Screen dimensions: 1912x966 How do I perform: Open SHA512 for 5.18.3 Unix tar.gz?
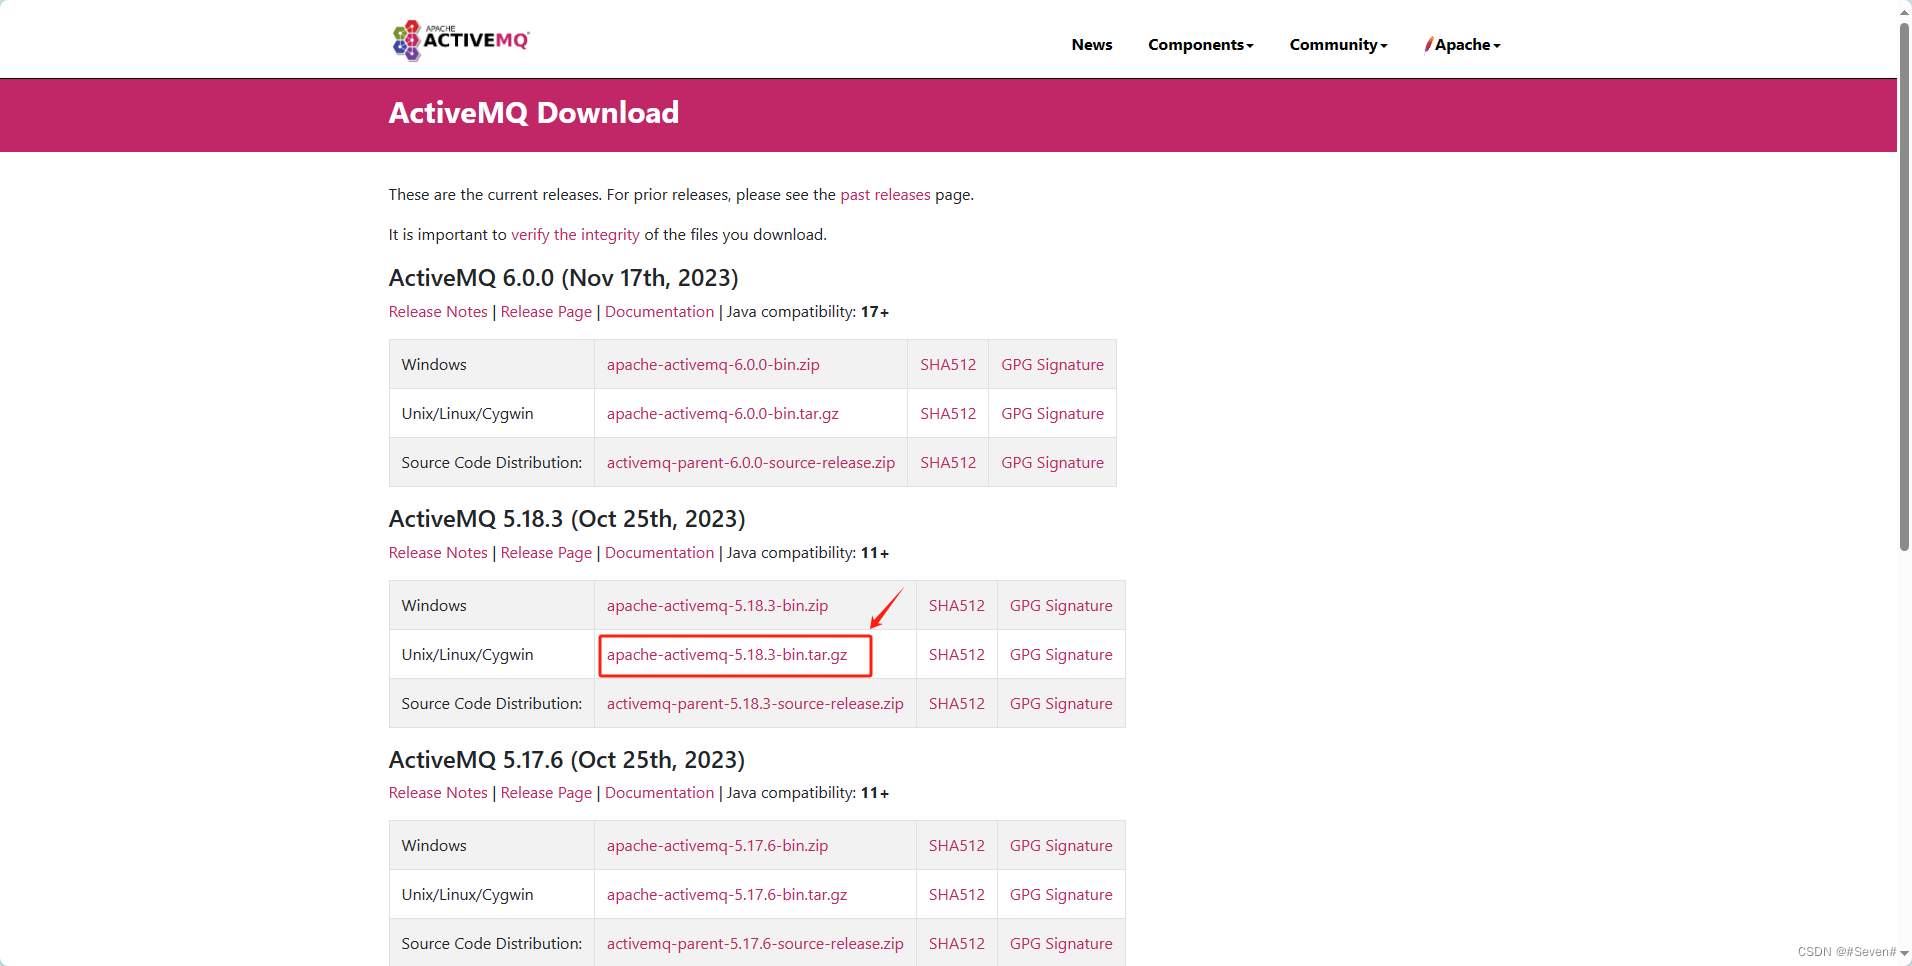956,655
